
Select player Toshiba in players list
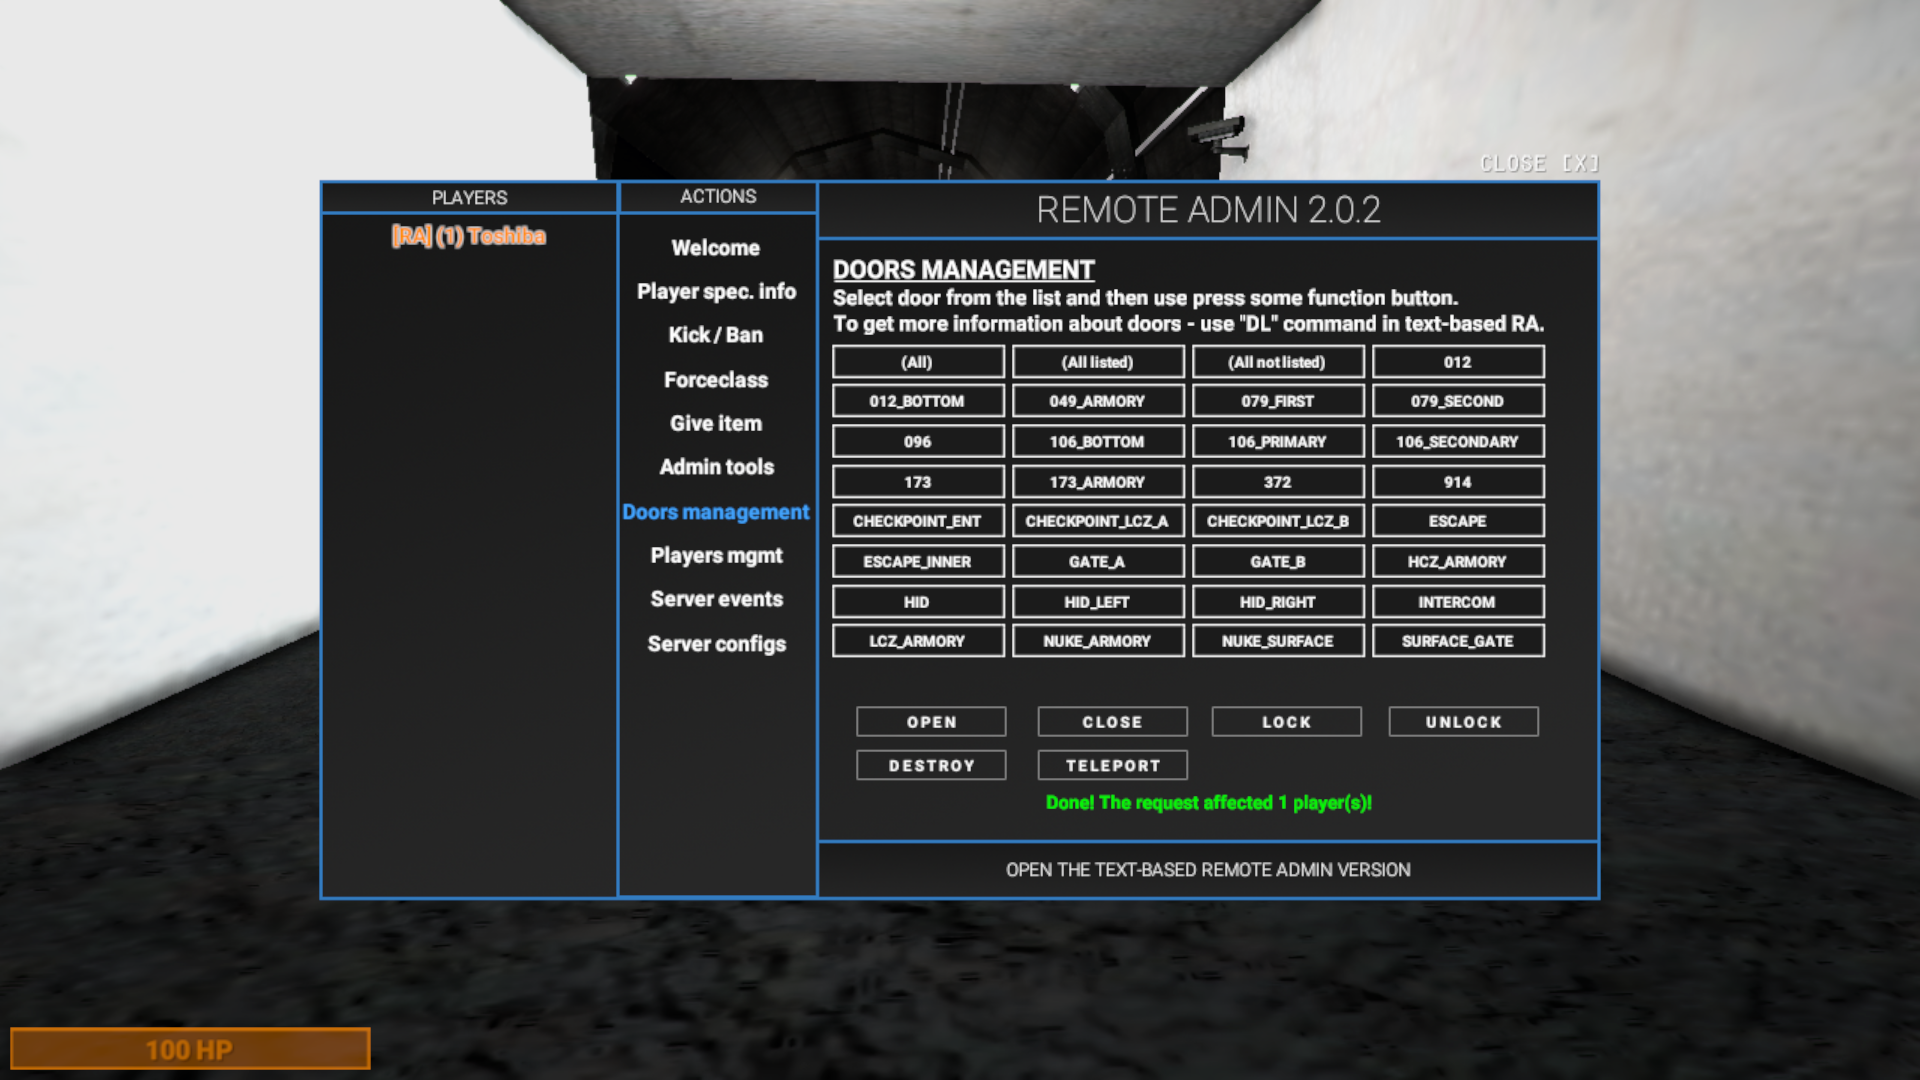click(468, 236)
